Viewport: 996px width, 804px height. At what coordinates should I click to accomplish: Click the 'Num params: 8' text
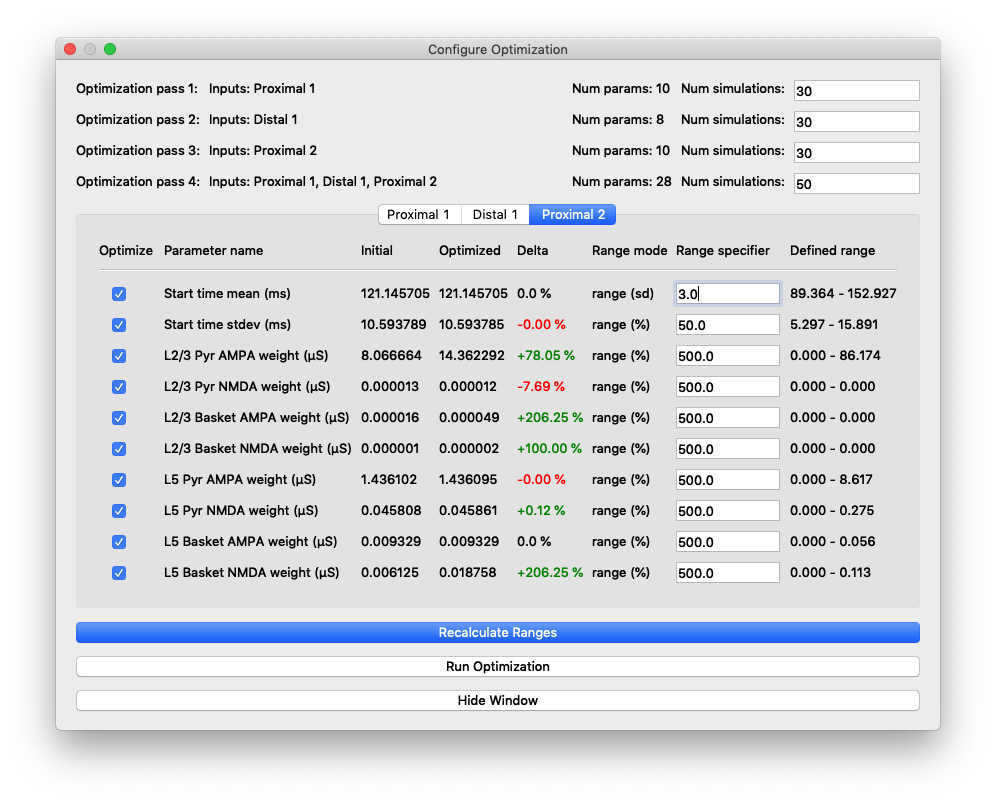click(x=617, y=119)
